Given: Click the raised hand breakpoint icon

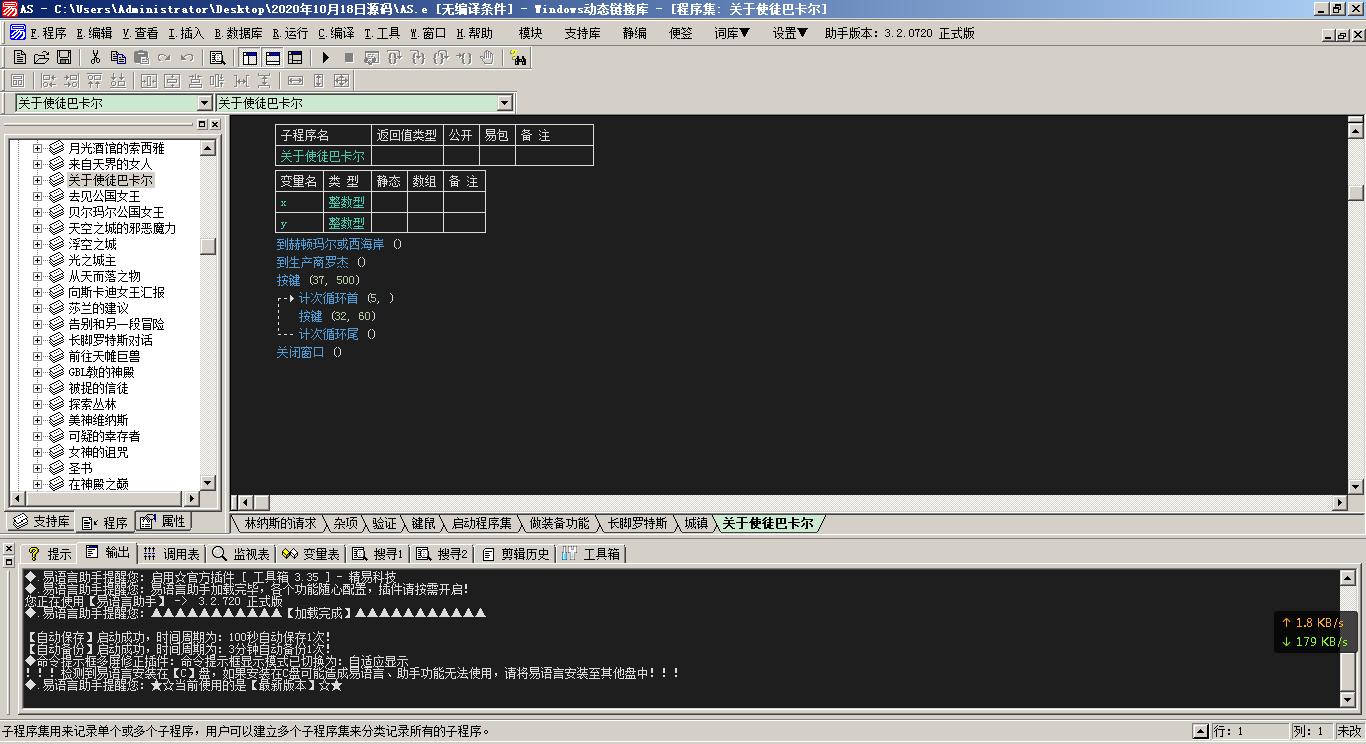Looking at the screenshot, I should (x=487, y=58).
